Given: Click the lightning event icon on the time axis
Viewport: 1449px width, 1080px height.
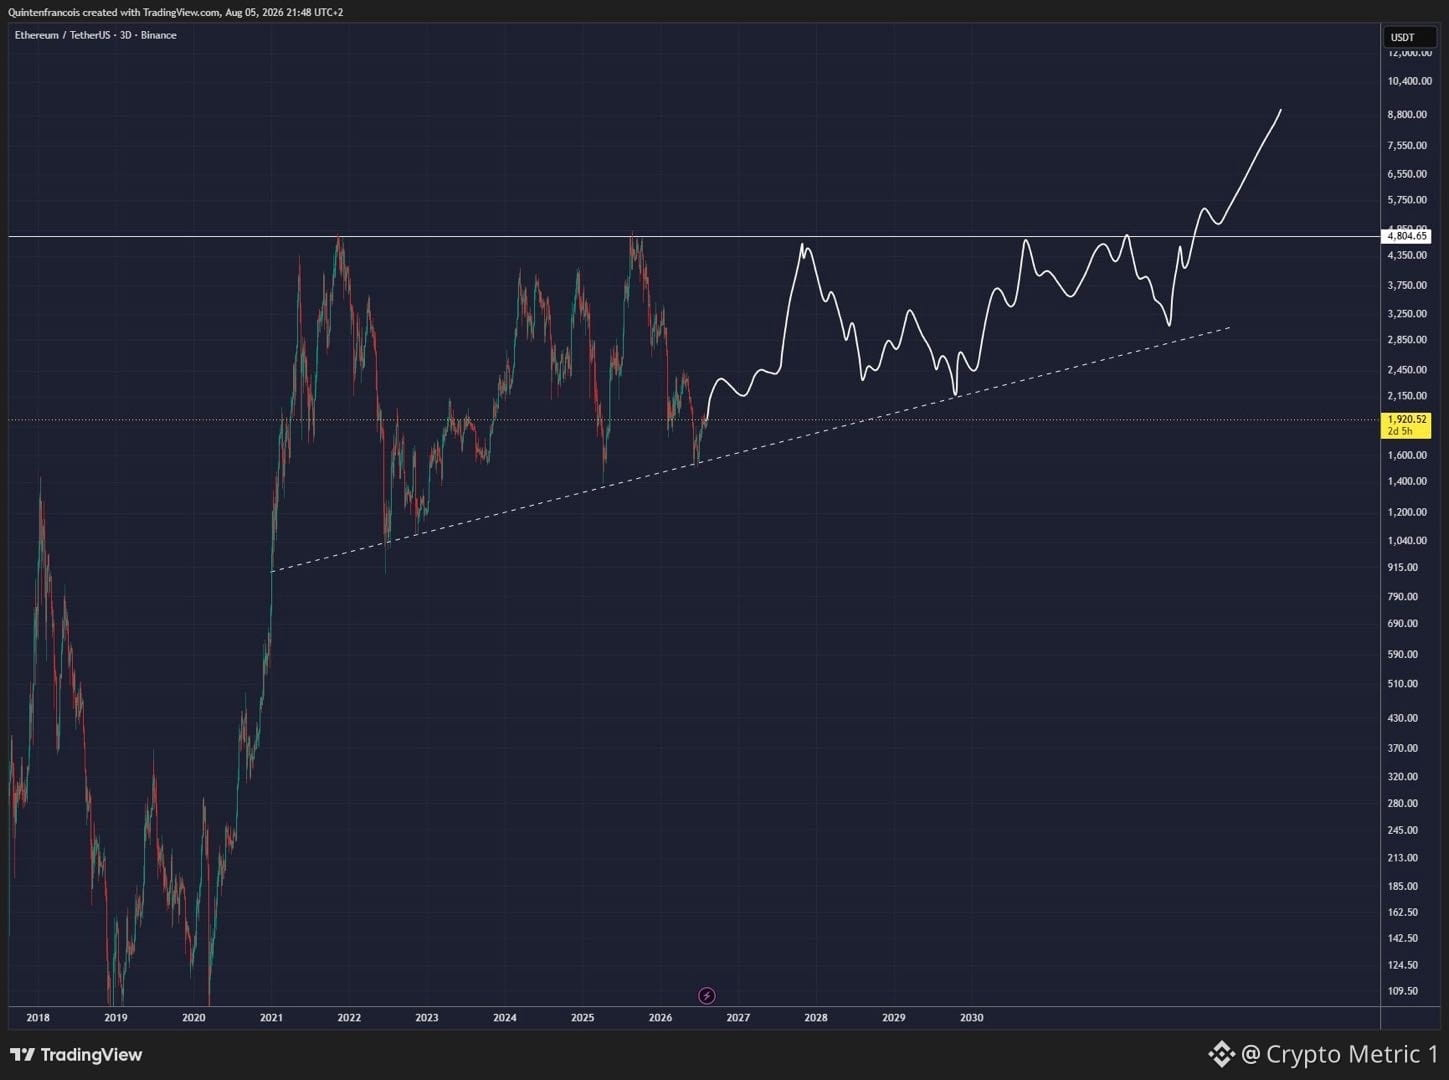Looking at the screenshot, I should 706,996.
